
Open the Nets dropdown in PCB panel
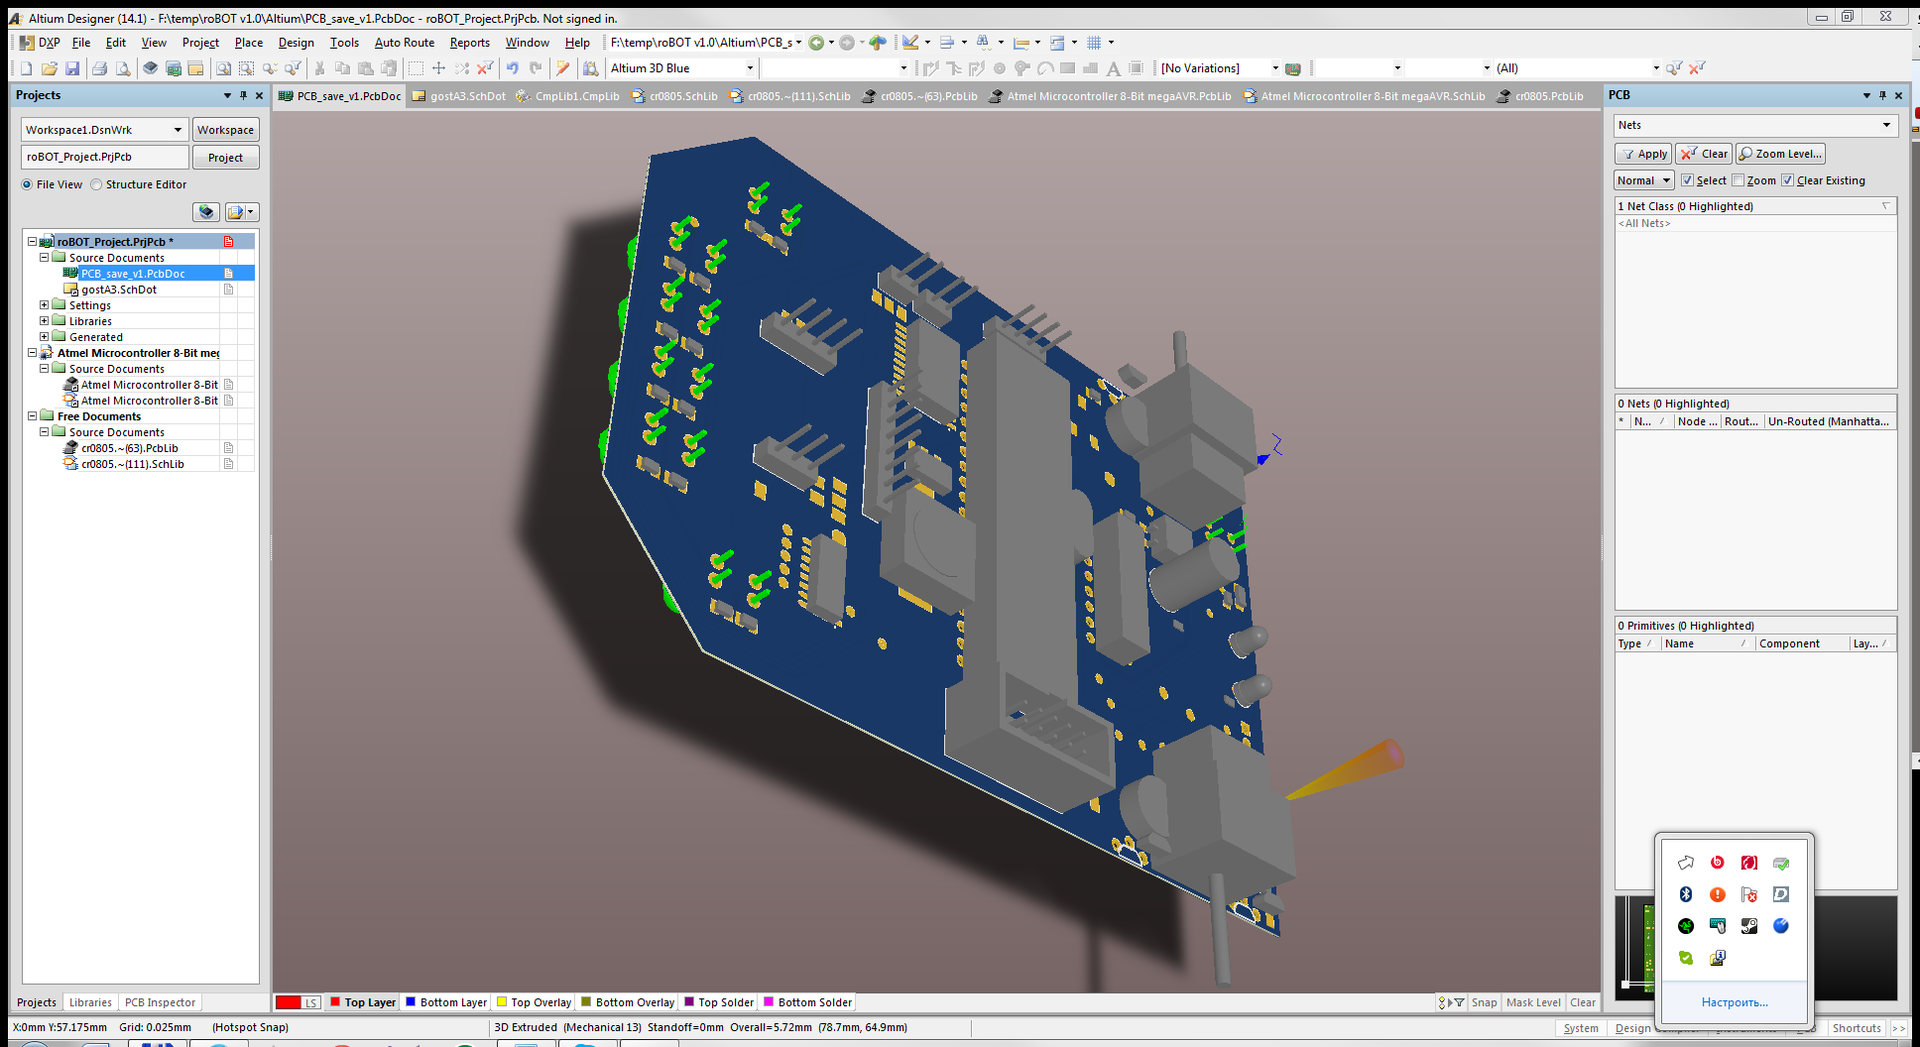click(x=1886, y=125)
